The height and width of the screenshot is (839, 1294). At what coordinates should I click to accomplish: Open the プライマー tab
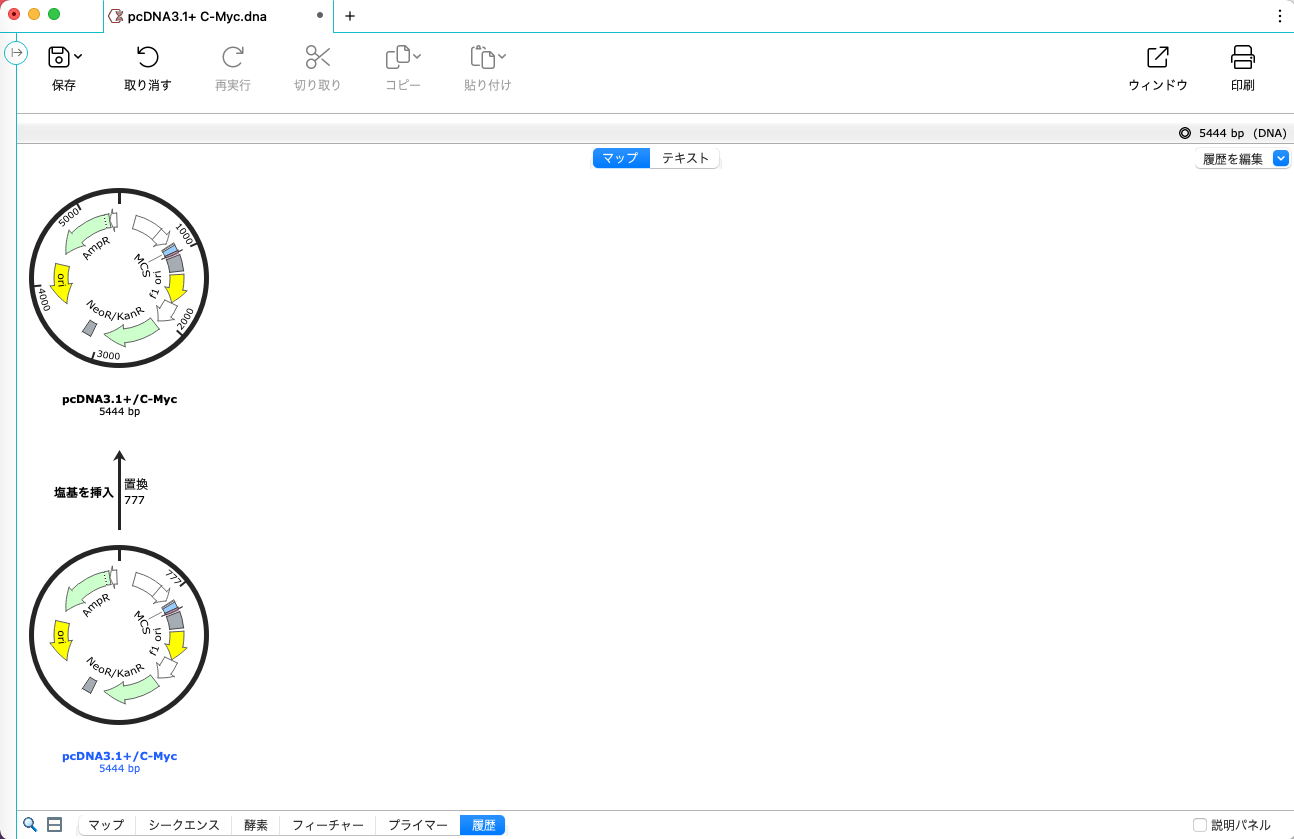[417, 825]
